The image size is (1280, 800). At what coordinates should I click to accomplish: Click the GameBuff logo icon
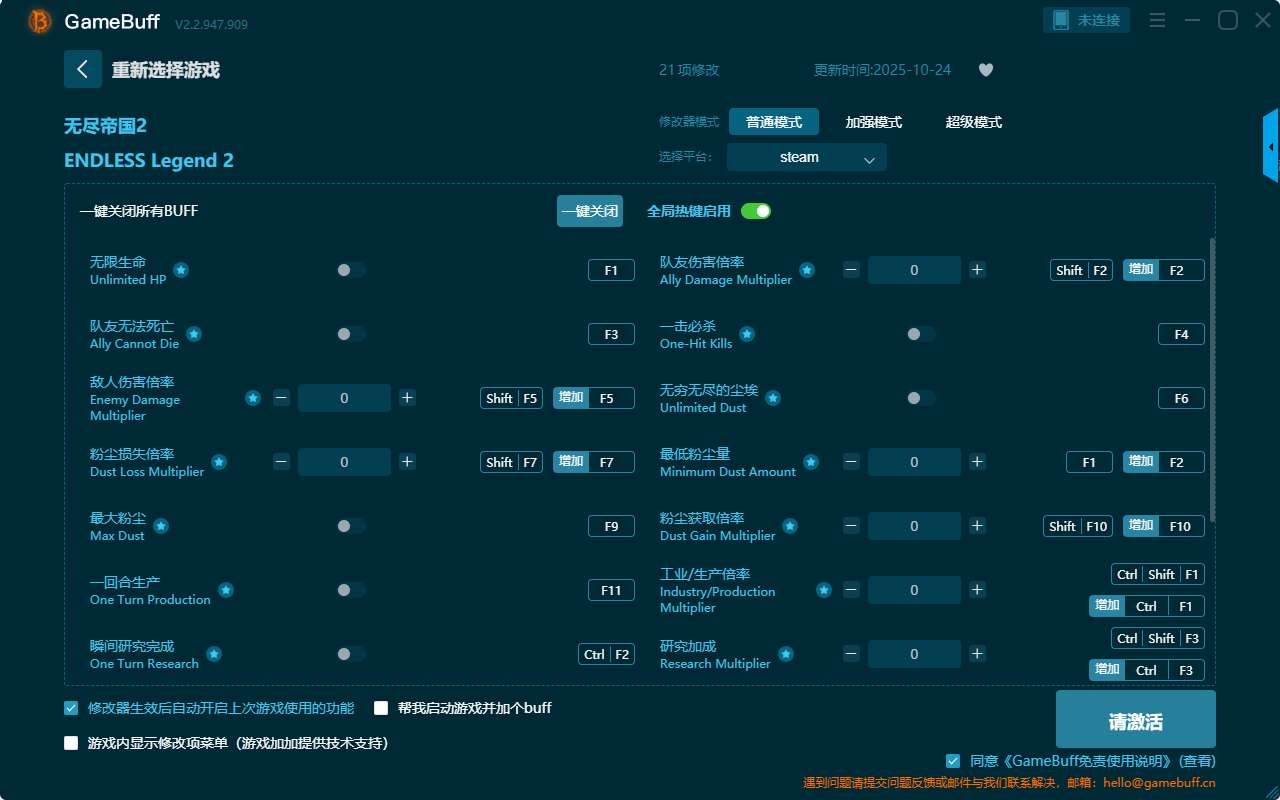40,21
